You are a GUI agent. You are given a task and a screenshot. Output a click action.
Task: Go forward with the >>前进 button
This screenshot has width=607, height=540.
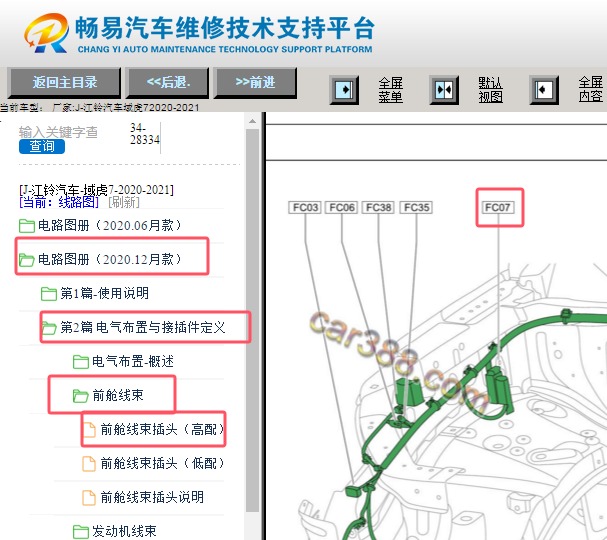click(x=255, y=82)
